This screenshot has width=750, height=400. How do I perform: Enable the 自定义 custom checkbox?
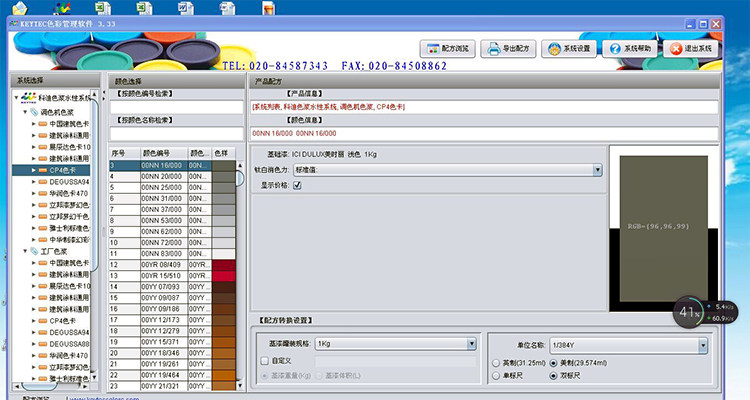[x=263, y=360]
